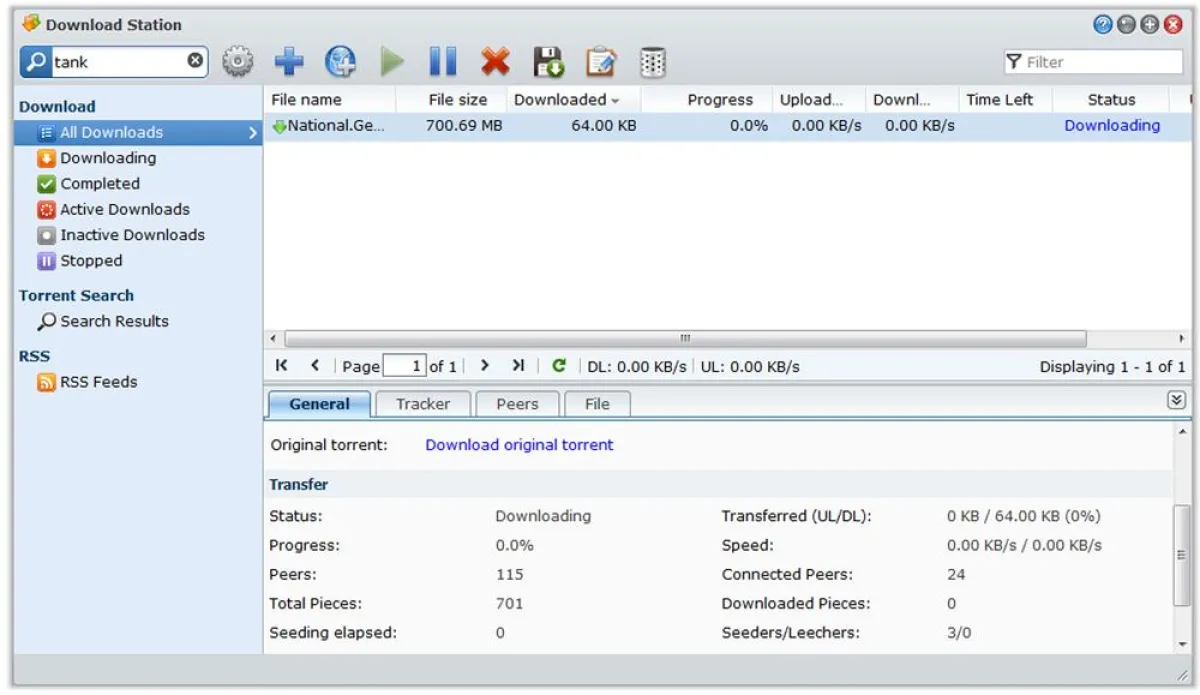
Task: Clear completed tasks with trash bin icon
Action: [652, 62]
